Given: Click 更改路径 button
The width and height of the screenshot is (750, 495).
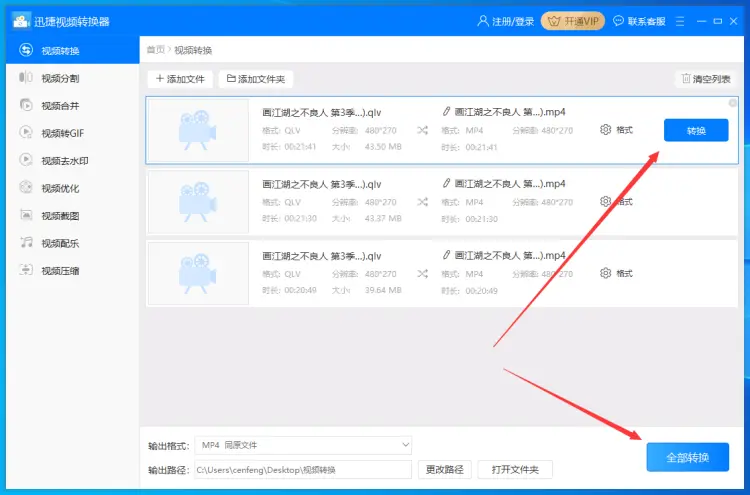Looking at the screenshot, I should coord(444,470).
